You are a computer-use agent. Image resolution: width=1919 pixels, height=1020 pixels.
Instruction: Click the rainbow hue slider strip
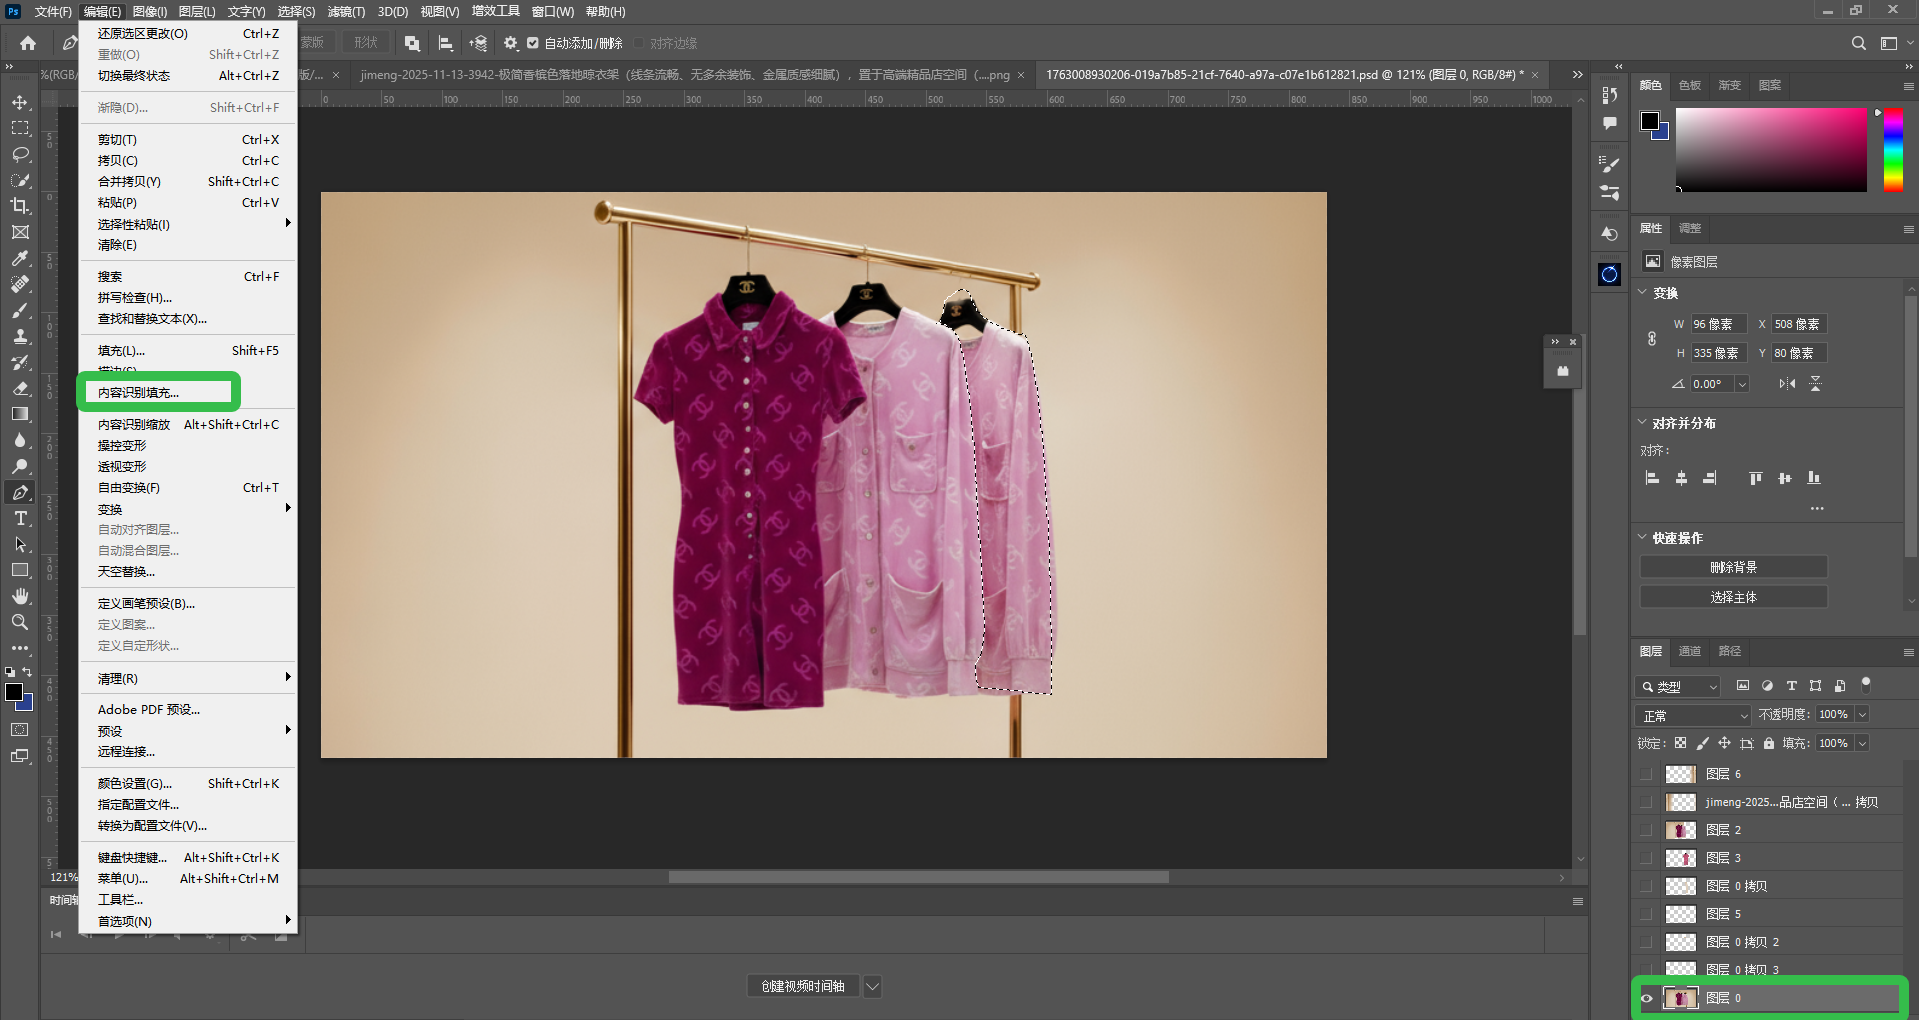coord(1893,150)
